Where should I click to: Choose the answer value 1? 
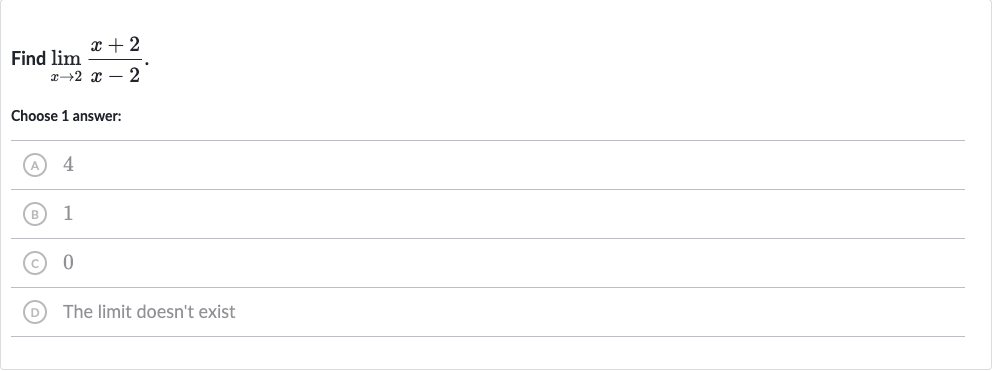68,214
